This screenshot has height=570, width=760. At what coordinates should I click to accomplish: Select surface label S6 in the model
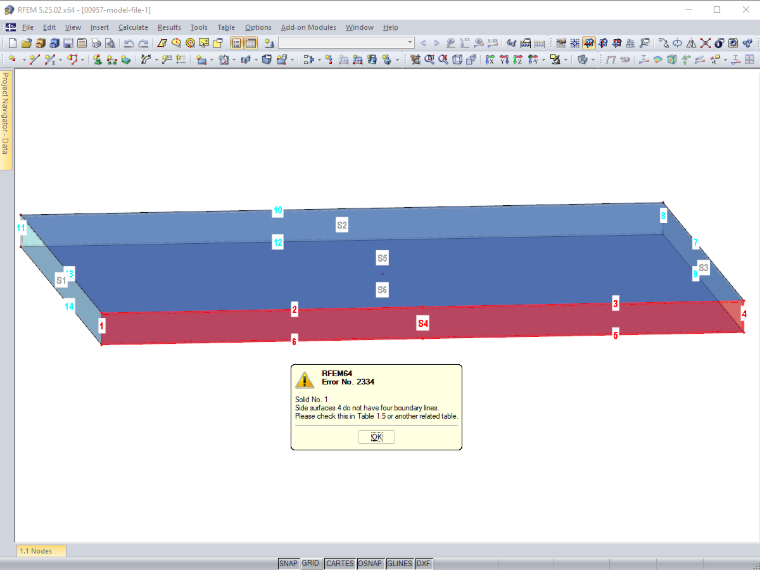[382, 290]
